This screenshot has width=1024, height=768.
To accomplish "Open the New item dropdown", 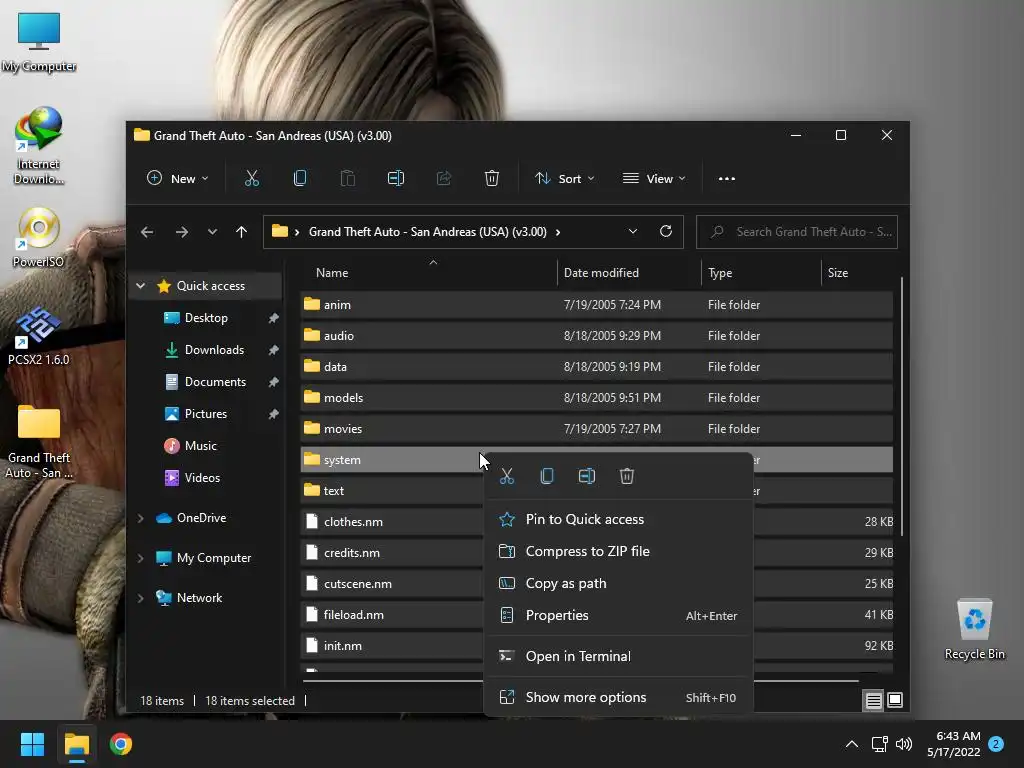I will point(178,178).
